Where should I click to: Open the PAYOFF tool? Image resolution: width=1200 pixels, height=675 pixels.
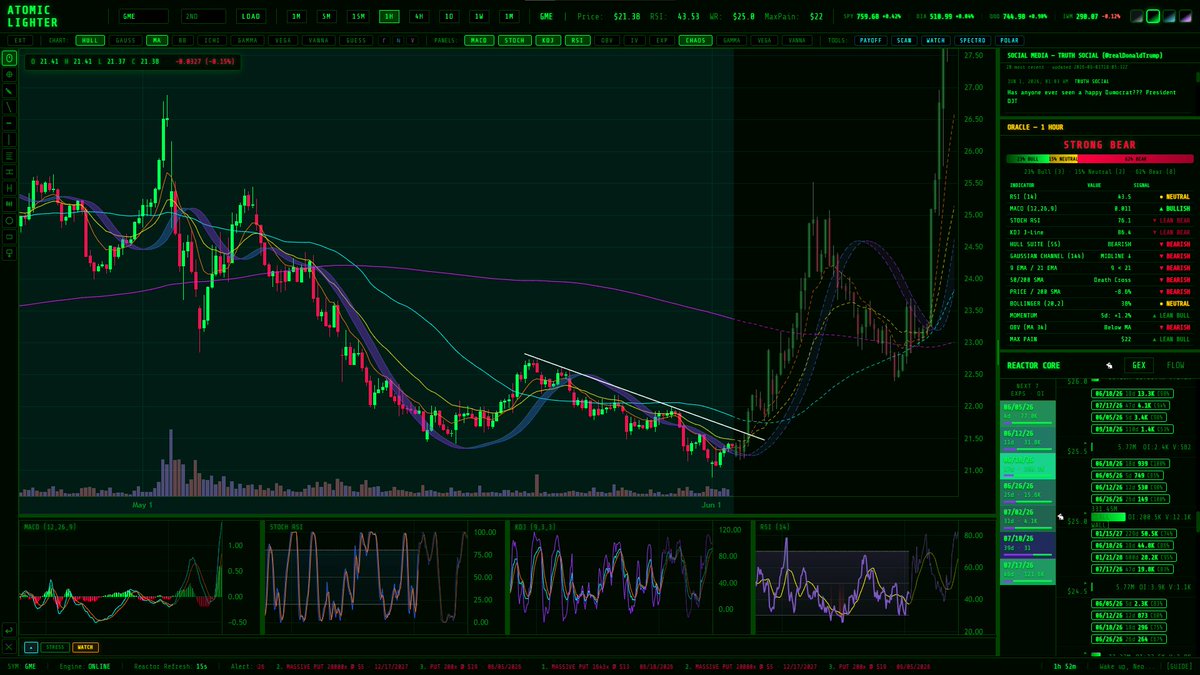click(871, 40)
